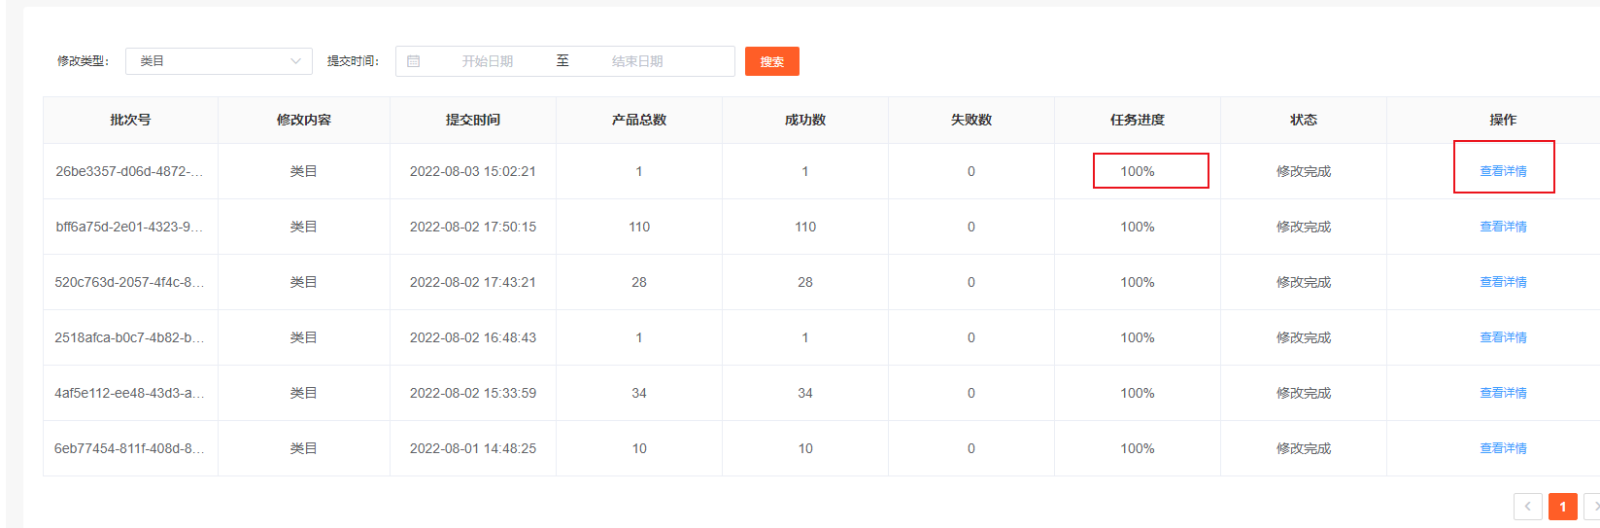View details for batch 4af5e112-ee48-43d3
Screen dimensions: 1600x528
point(1503,393)
